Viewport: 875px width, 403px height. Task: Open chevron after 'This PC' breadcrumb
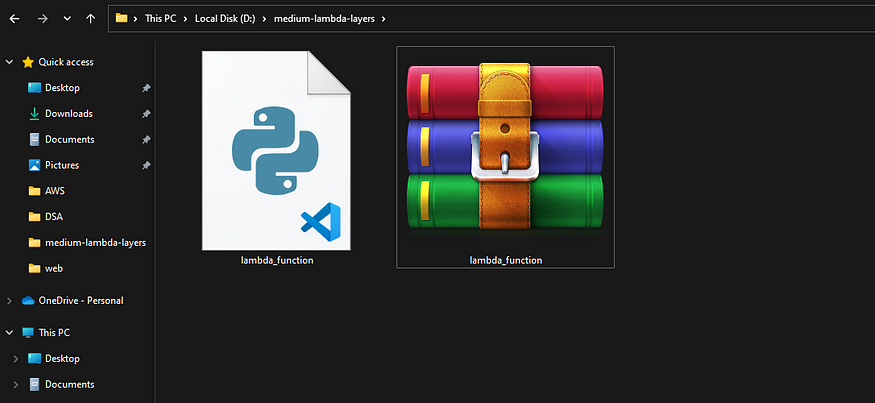pos(185,18)
